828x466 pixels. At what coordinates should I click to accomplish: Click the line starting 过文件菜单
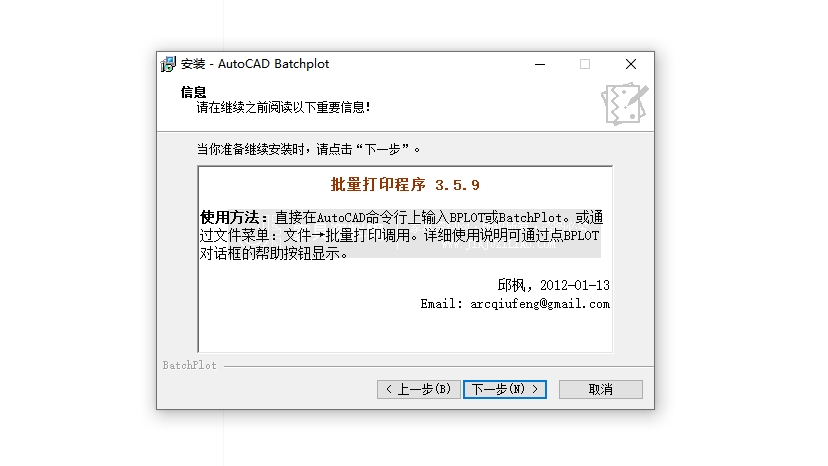(399, 236)
